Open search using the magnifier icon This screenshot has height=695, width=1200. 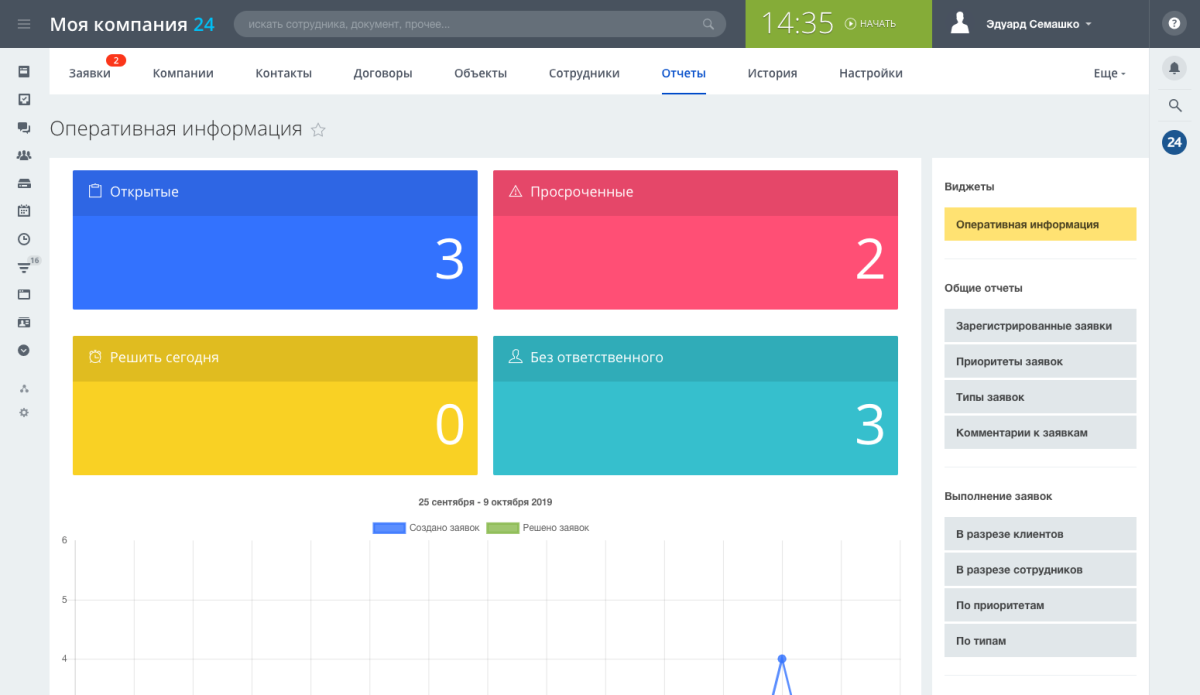[1174, 105]
